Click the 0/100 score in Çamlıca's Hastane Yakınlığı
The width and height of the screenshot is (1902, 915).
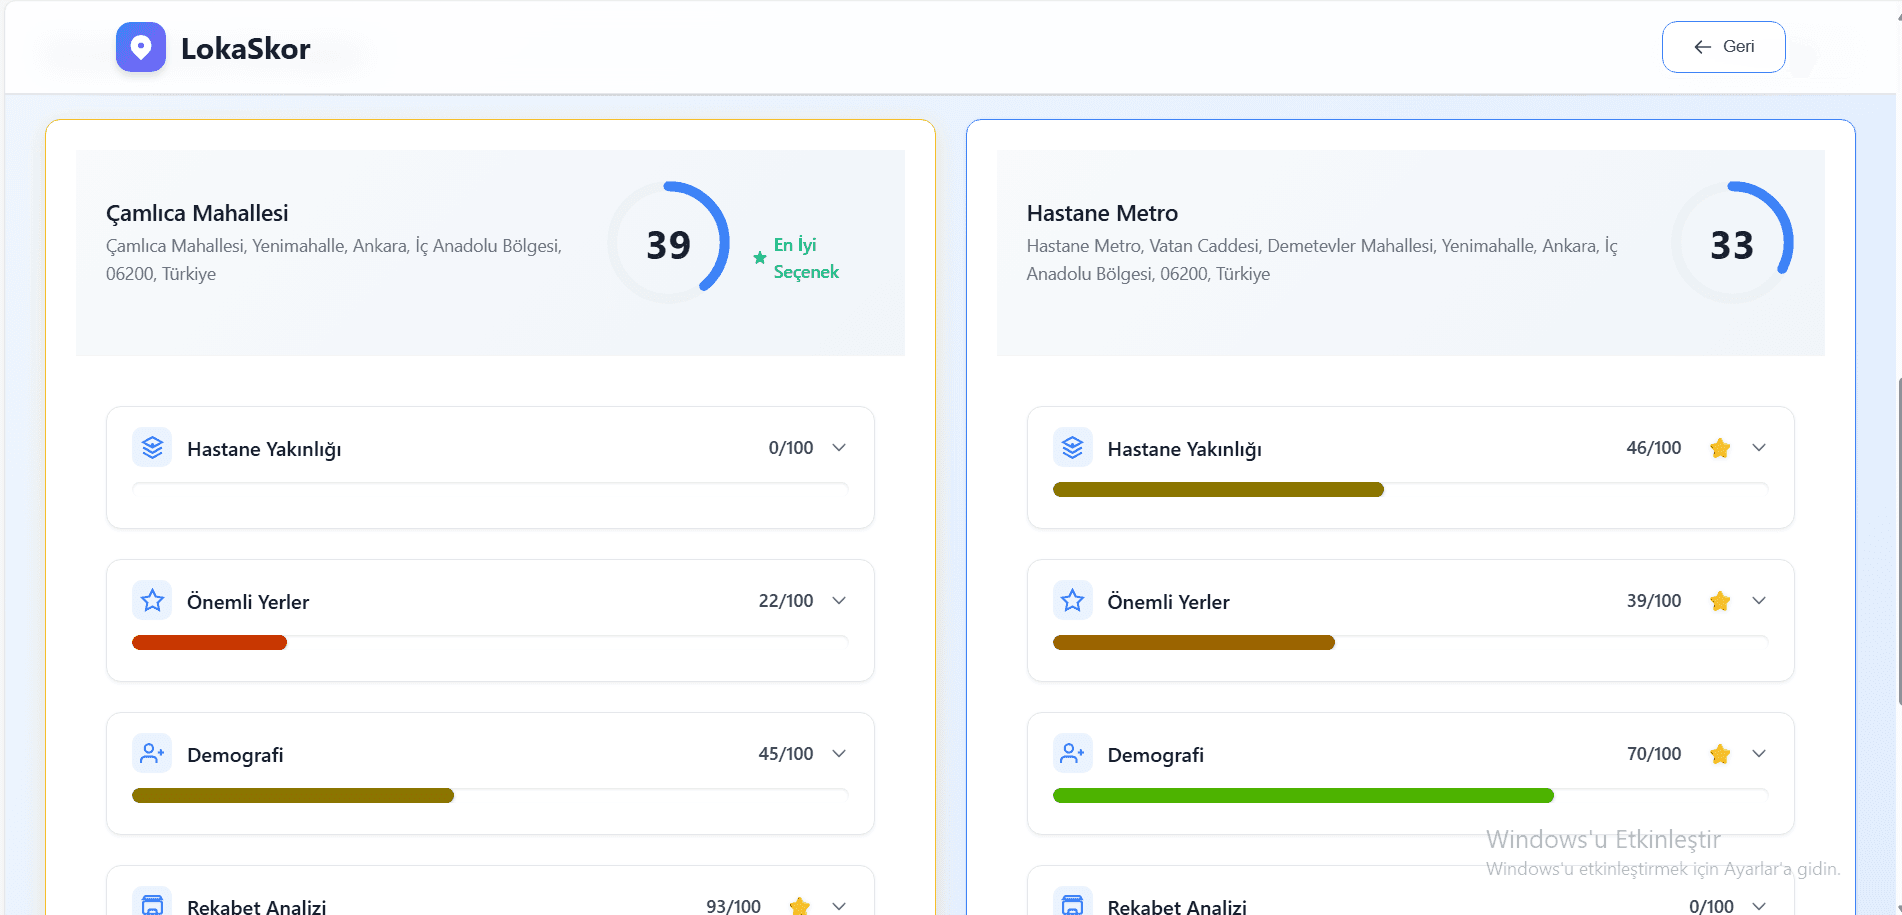tap(791, 448)
